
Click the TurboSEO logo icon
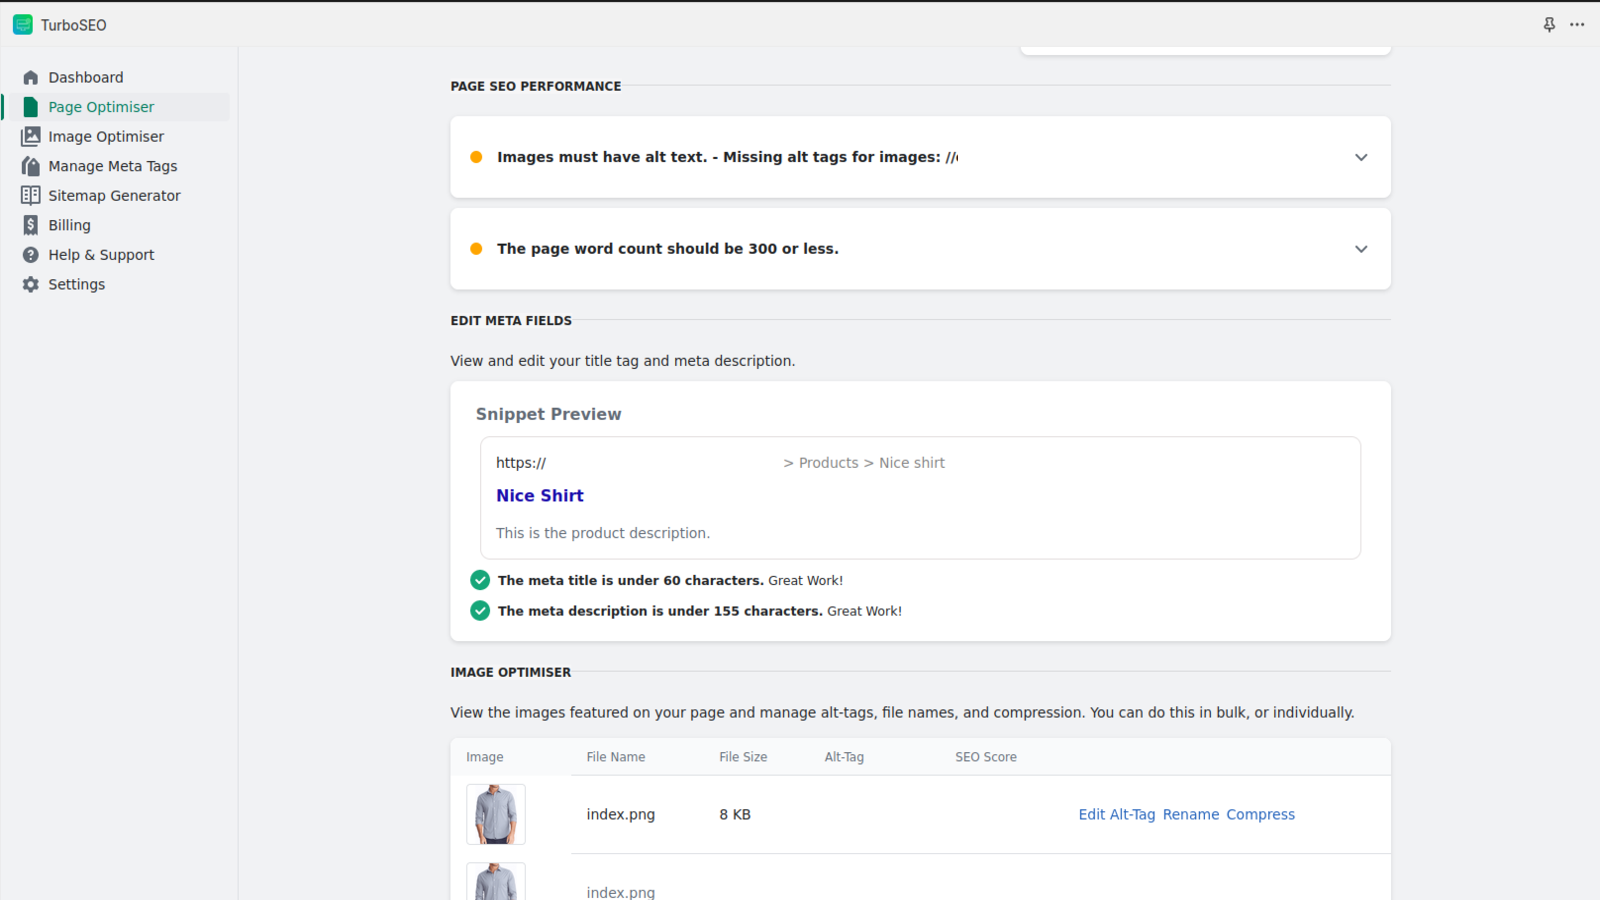pos(23,25)
